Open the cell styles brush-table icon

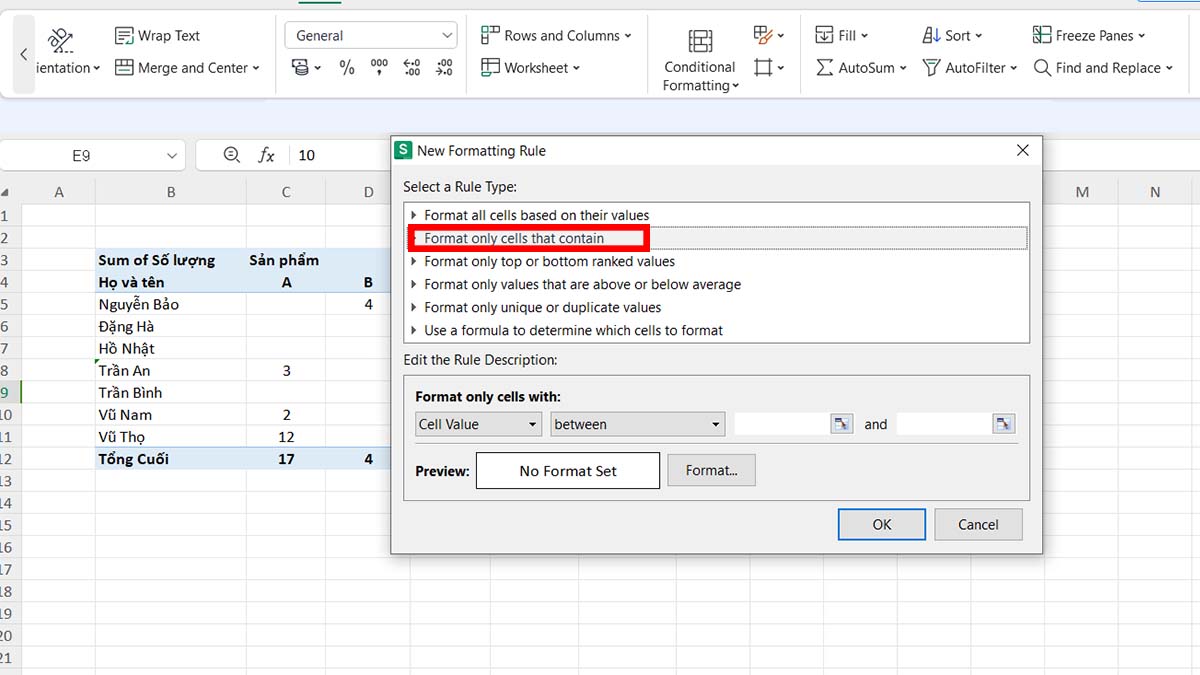click(x=768, y=36)
